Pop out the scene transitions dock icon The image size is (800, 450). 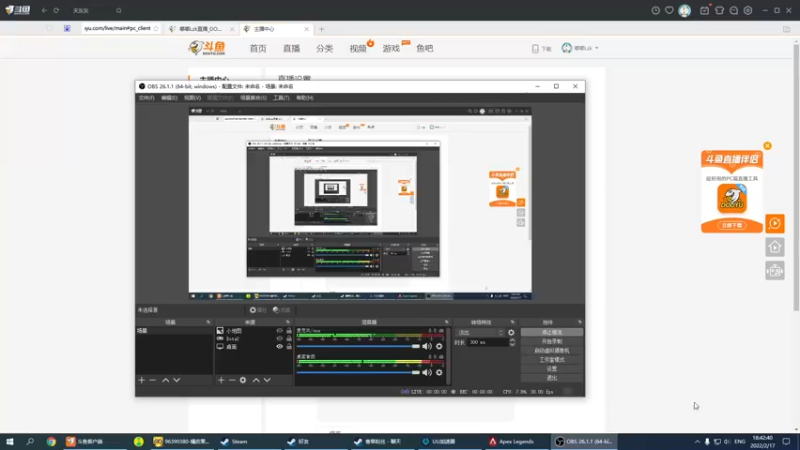pyautogui.click(x=512, y=322)
